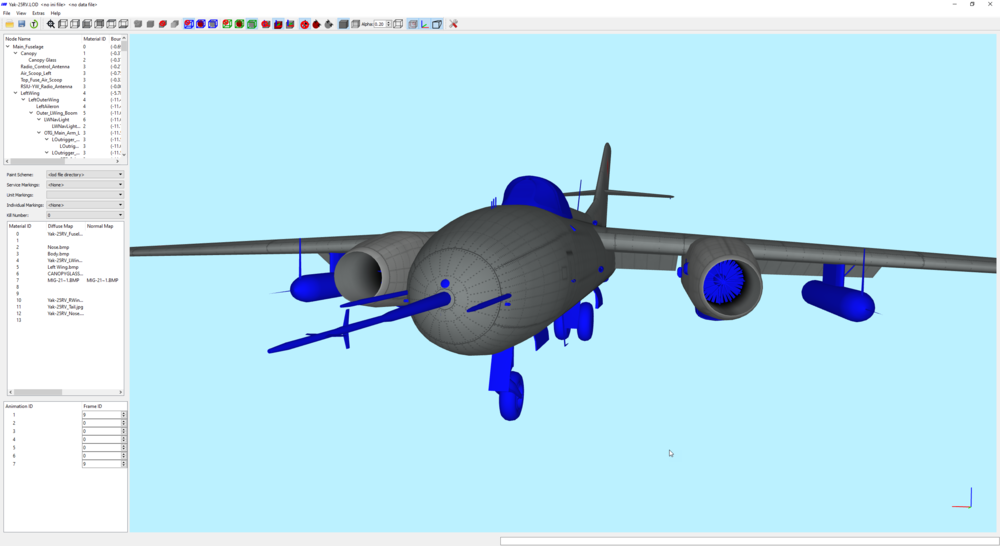Collapse the OTG_Main_Arm_L node

39,133
